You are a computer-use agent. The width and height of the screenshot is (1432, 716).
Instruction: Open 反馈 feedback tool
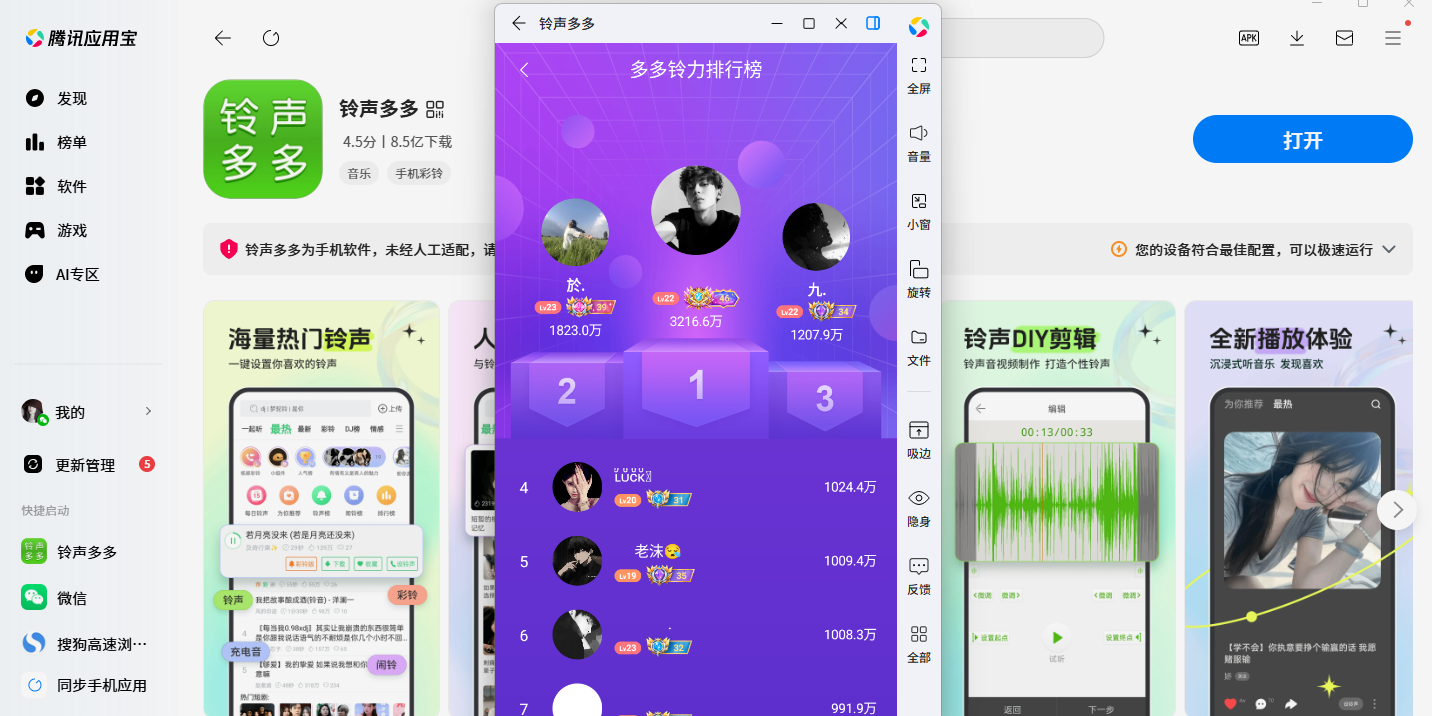(x=919, y=576)
